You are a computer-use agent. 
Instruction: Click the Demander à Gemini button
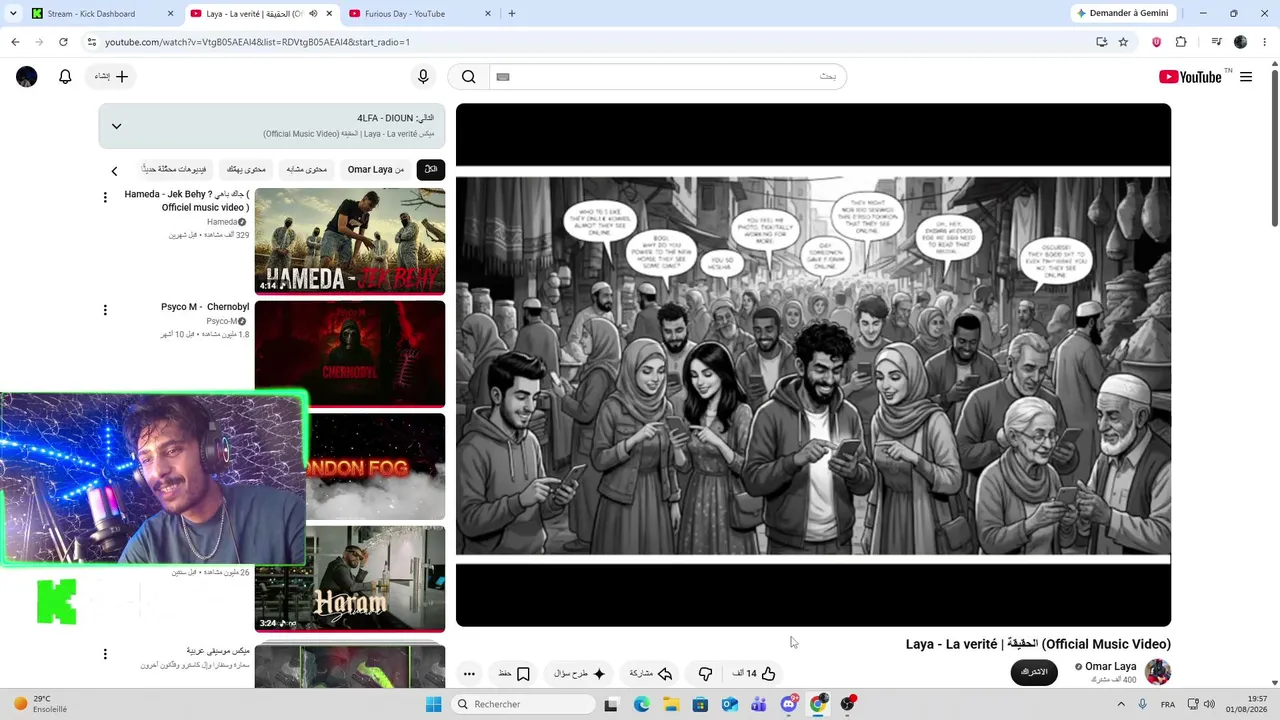coord(1122,14)
